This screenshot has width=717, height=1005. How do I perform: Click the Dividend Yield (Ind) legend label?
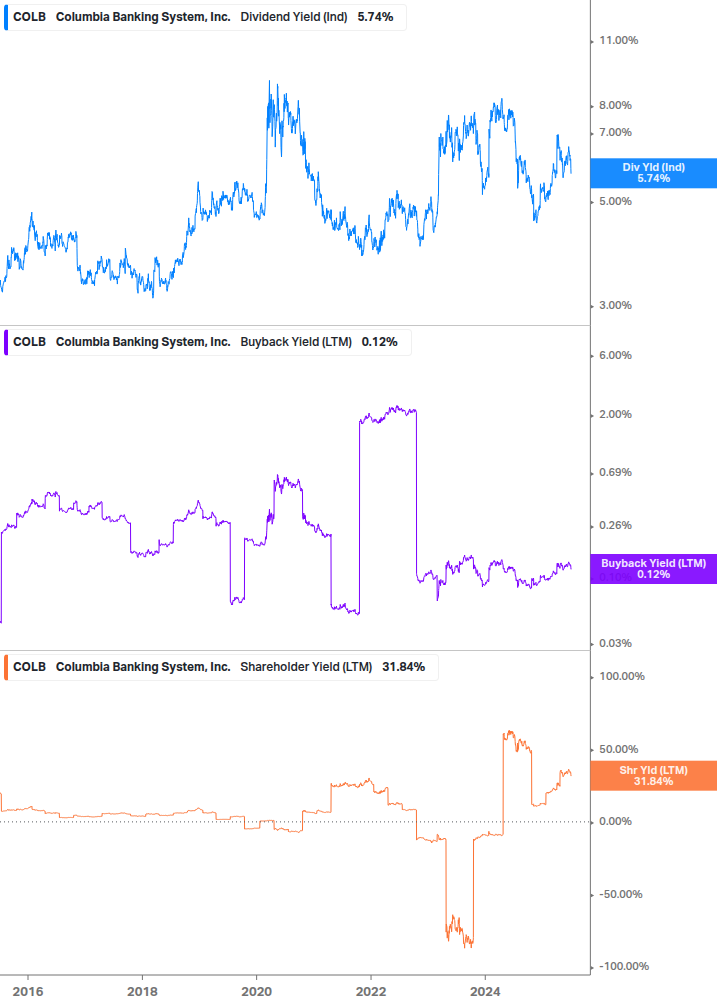click(293, 17)
